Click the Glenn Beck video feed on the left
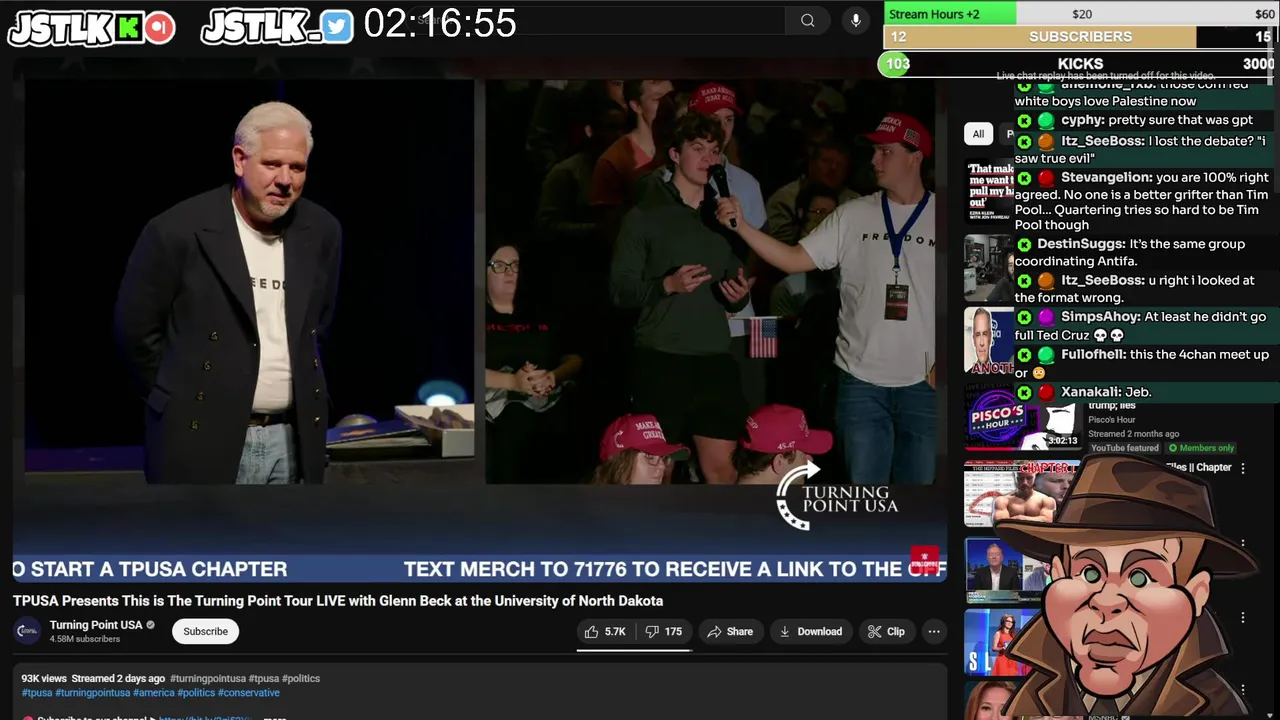1280x720 pixels. coord(249,282)
